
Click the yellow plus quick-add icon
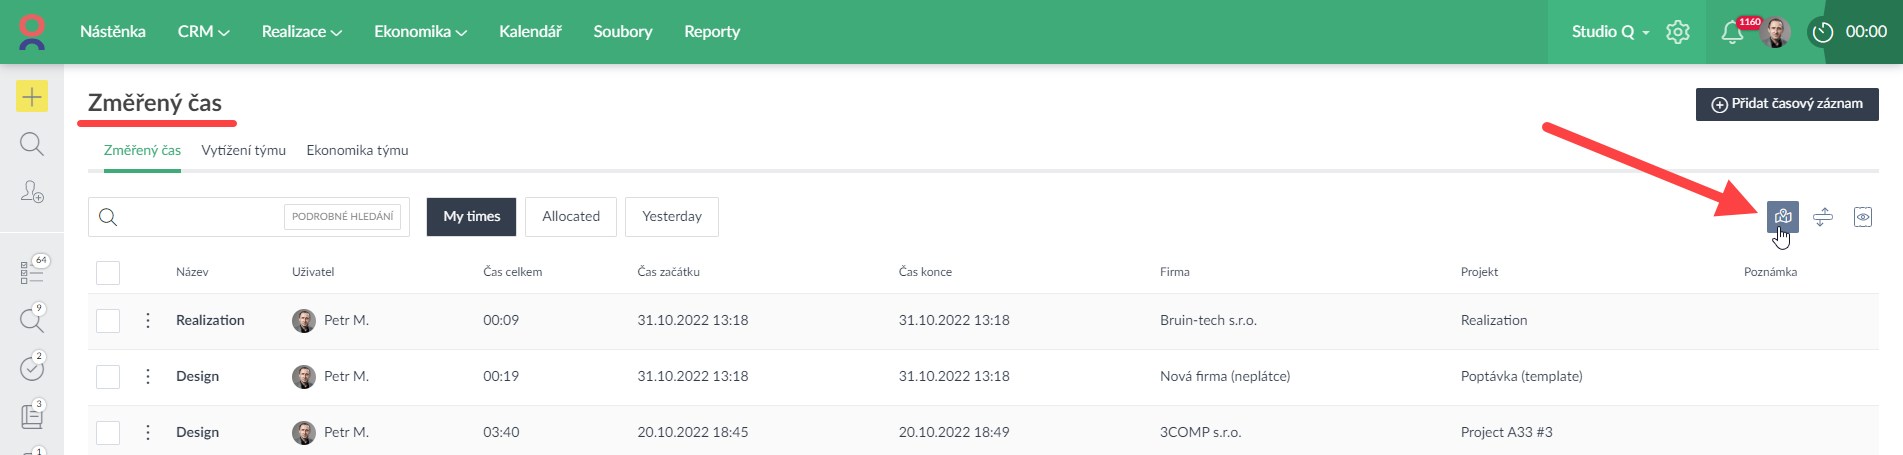pos(32,96)
